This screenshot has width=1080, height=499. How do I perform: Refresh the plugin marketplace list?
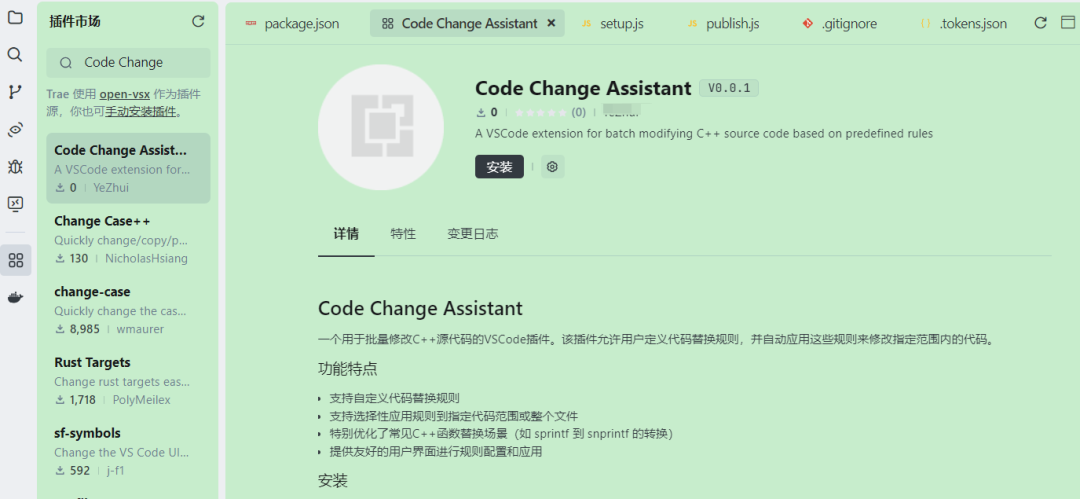coord(198,21)
